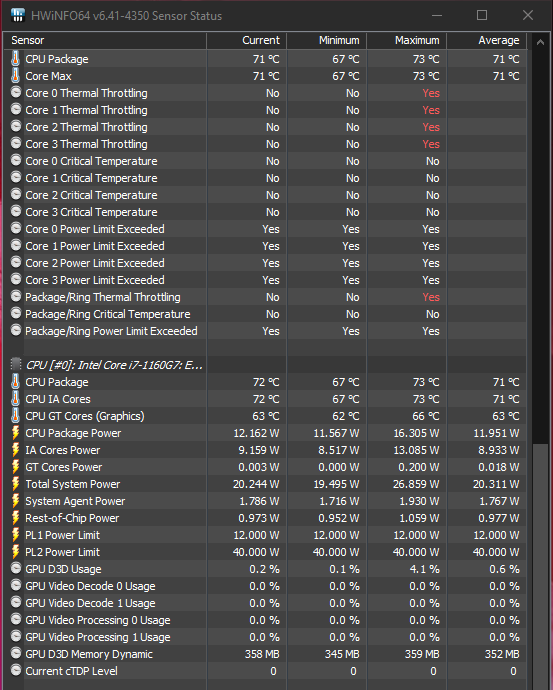Select the Core 3 Critical Temperature row label

click(91, 212)
